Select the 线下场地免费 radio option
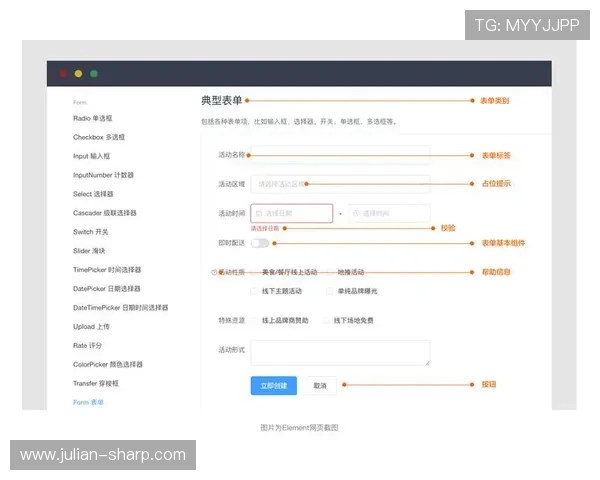The height and width of the screenshot is (480, 600). click(326, 320)
